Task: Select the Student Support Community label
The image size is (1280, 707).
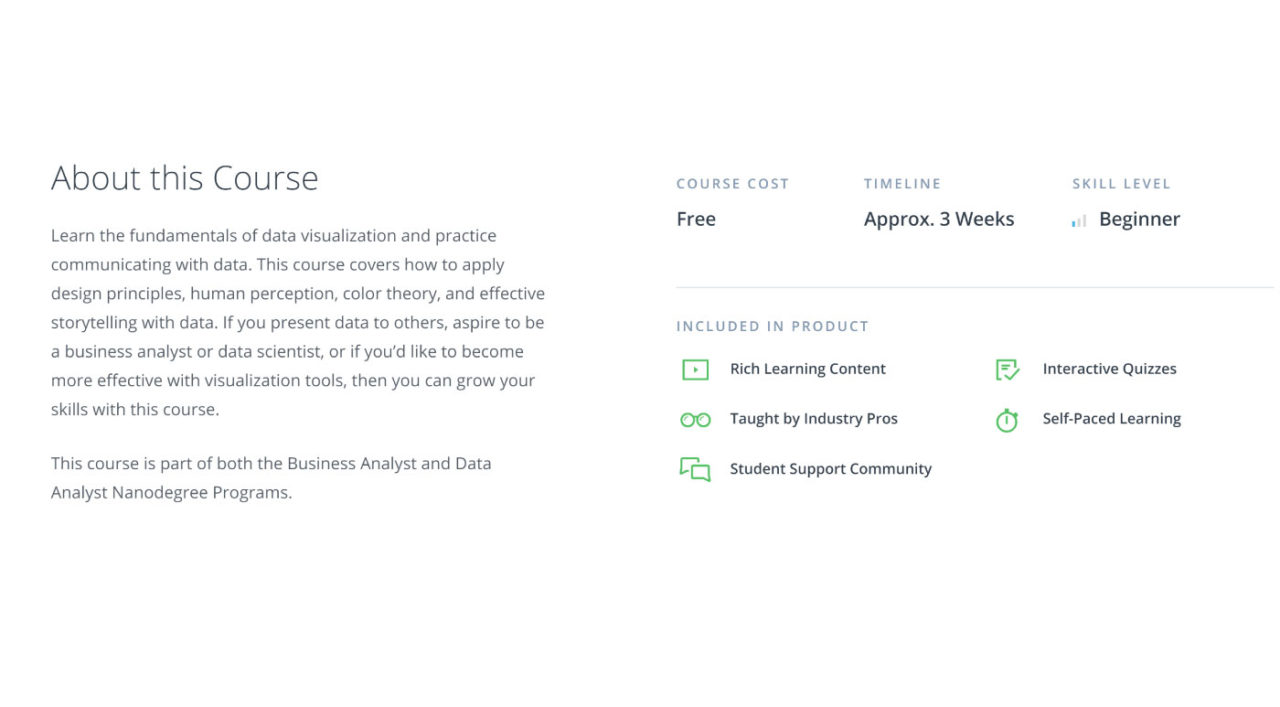Action: [x=831, y=469]
